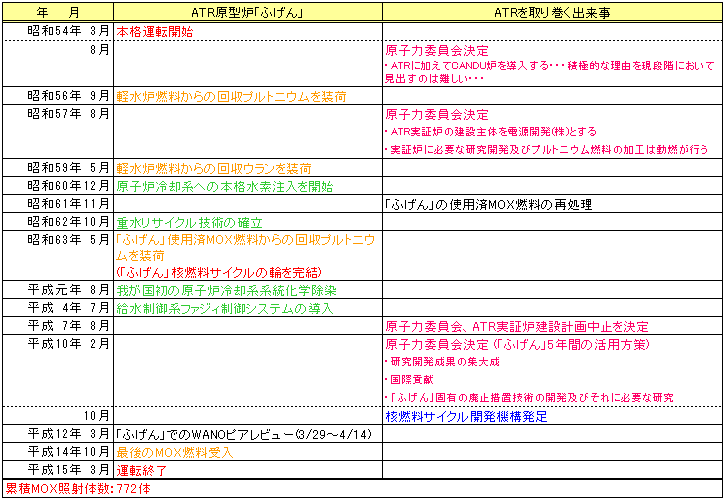The height and width of the screenshot is (498, 723).
Task: Click the green text '重水リサイクル技術の確立'
Action: (190, 223)
